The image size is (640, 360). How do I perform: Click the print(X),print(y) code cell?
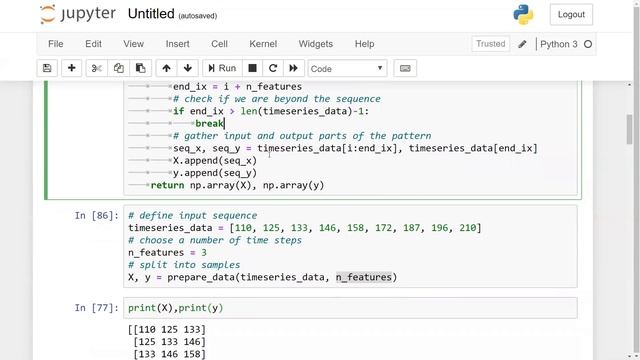(x=350, y=308)
